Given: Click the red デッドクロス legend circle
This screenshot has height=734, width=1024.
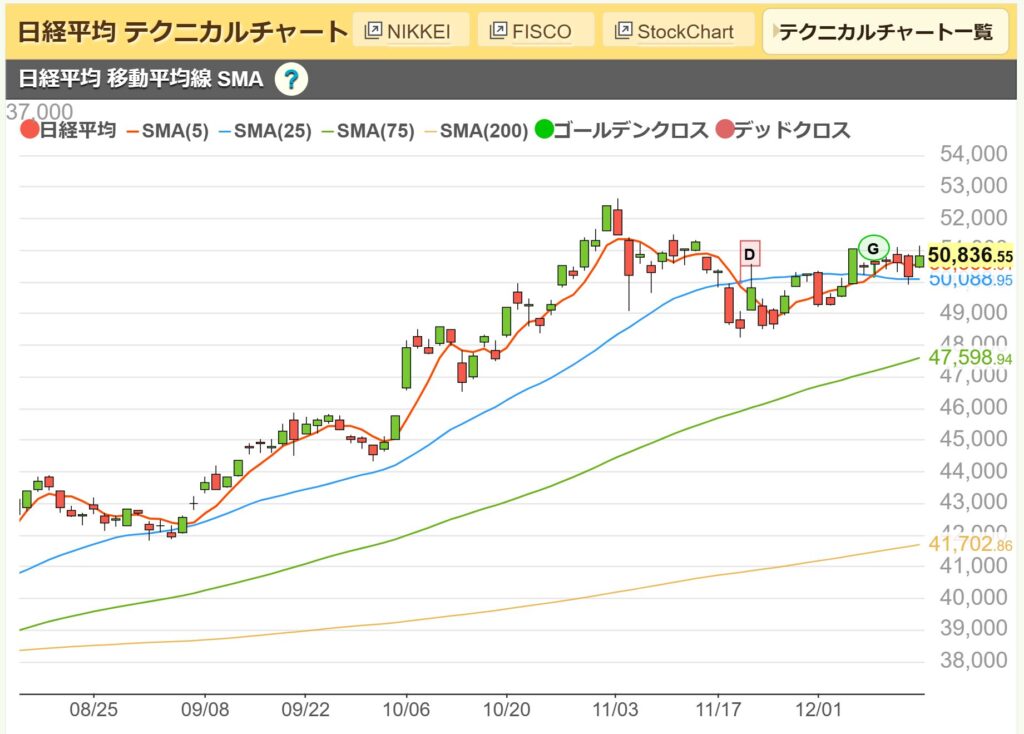Looking at the screenshot, I should (x=724, y=130).
